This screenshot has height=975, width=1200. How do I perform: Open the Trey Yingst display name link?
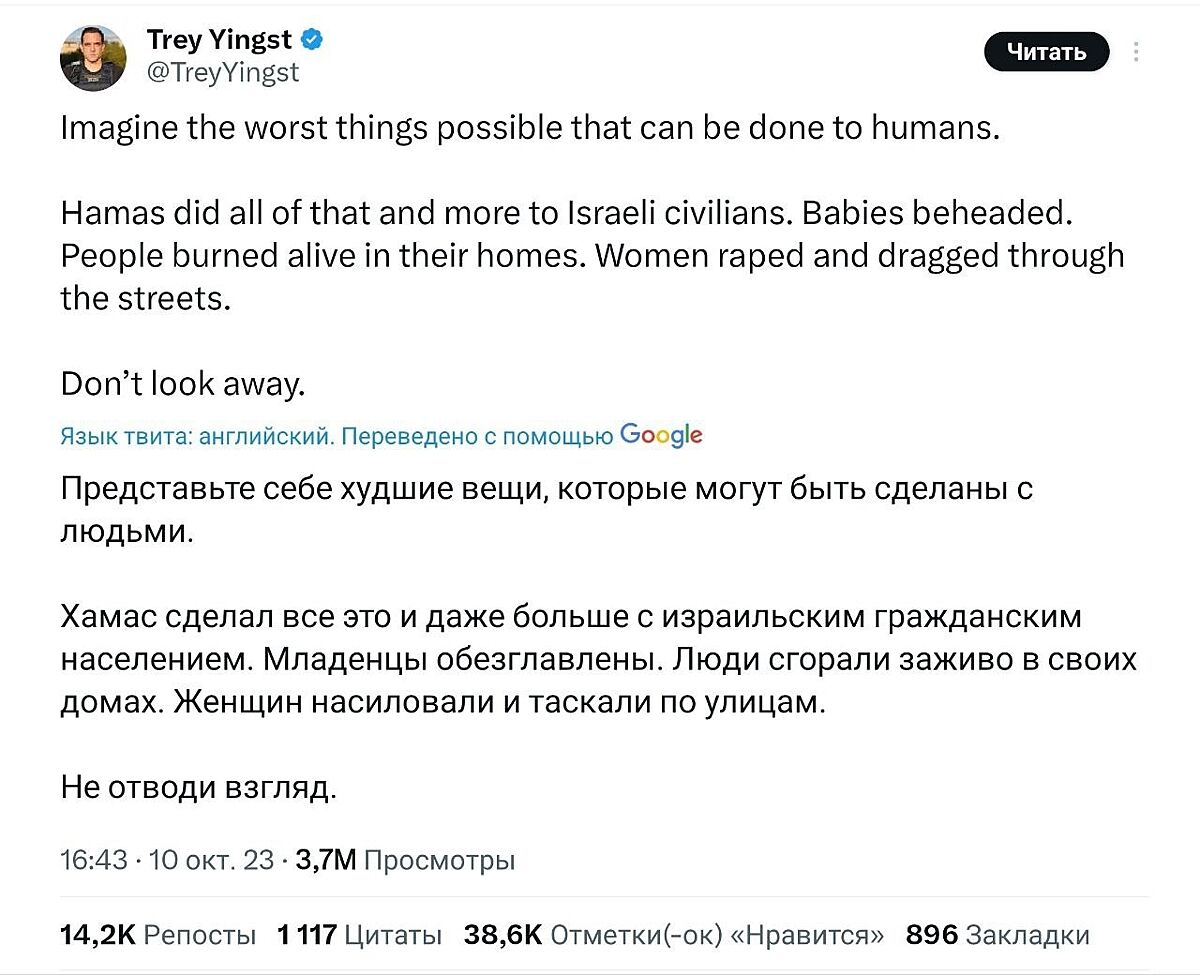click(219, 40)
